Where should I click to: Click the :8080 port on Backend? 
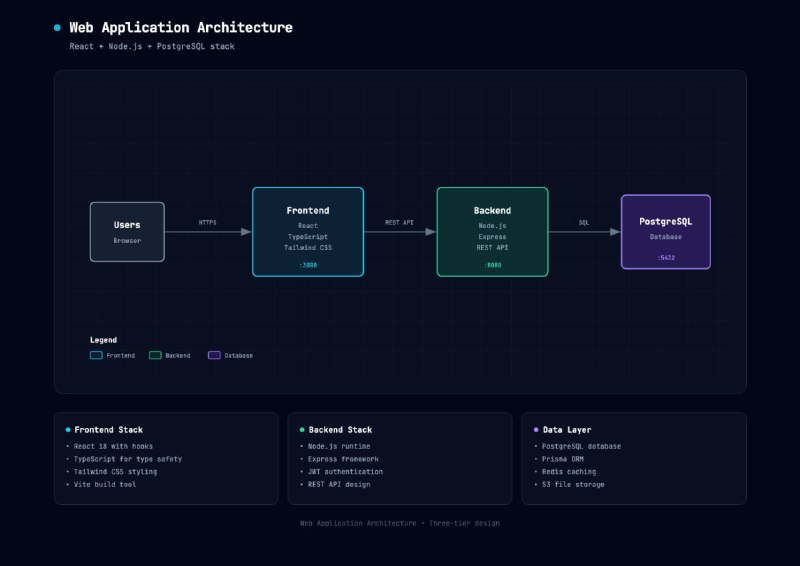(x=492, y=265)
